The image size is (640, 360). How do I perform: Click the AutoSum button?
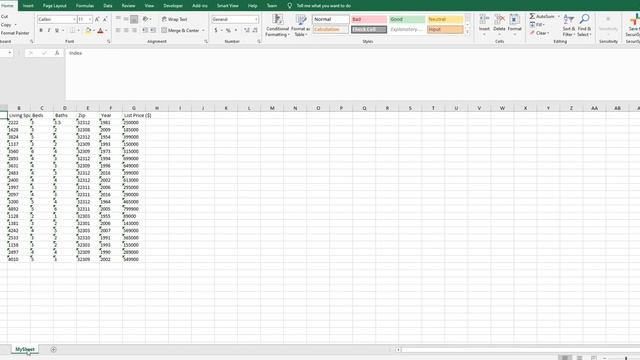pos(542,16)
